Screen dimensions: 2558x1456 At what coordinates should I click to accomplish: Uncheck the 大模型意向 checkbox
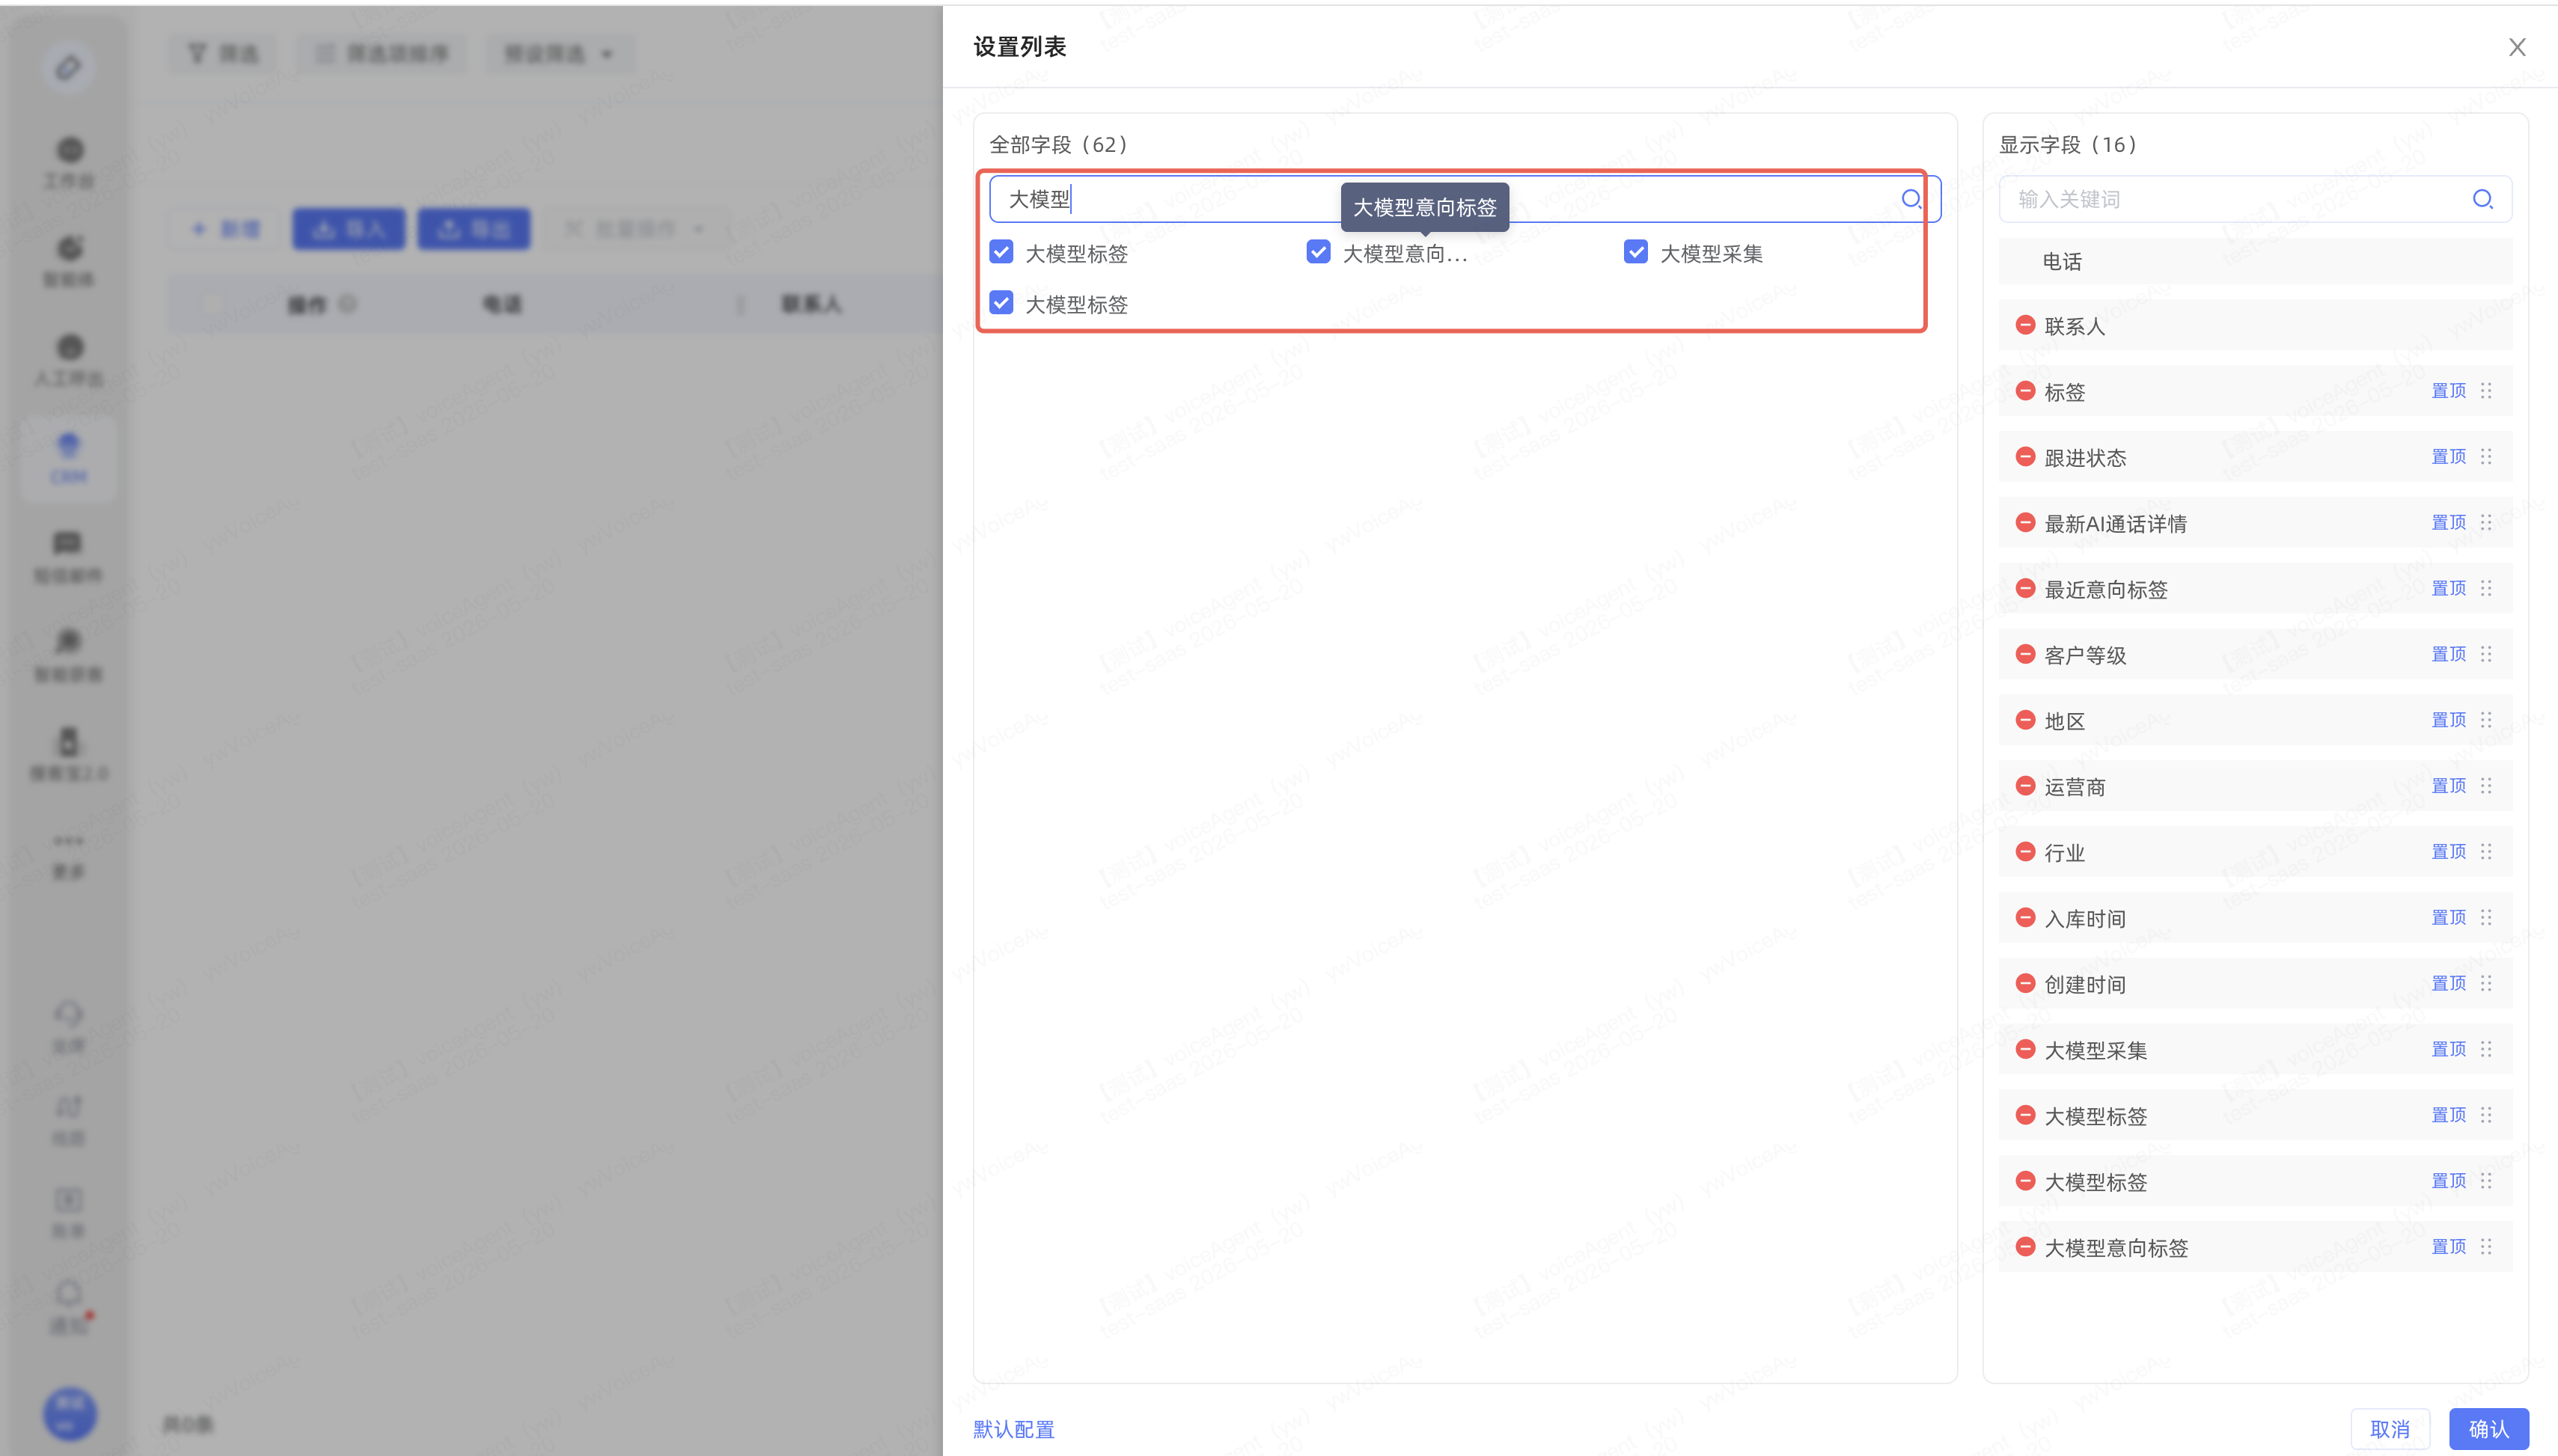coord(1318,252)
